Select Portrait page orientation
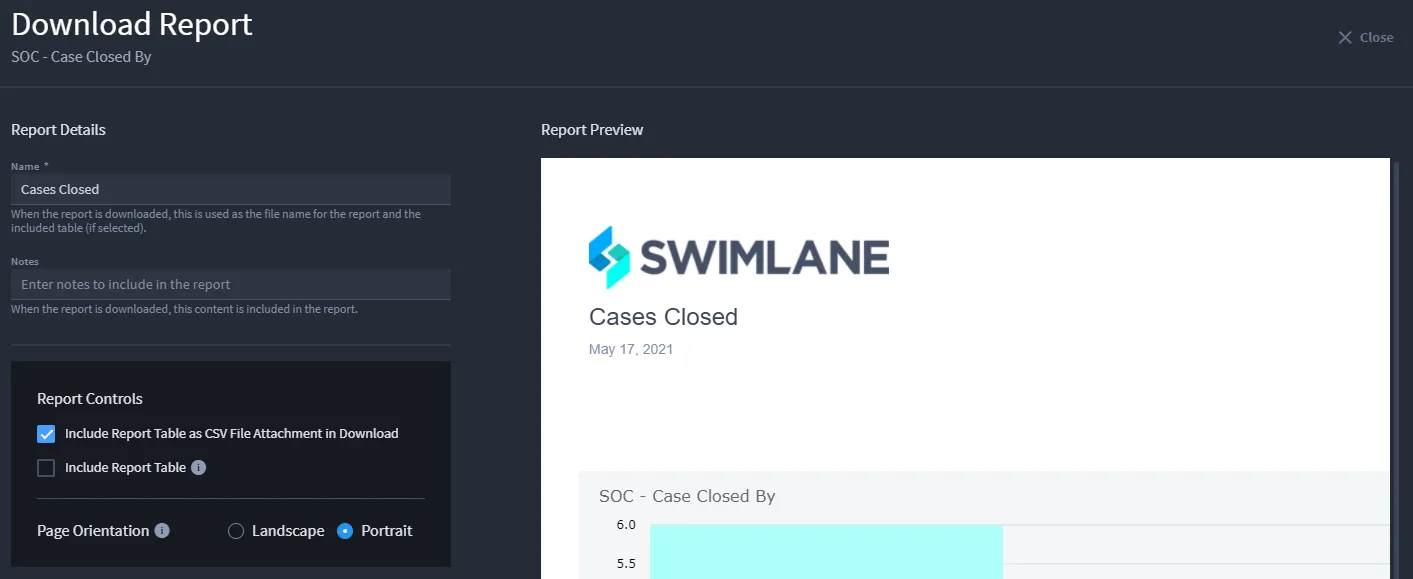This screenshot has height=579, width=1413. pos(345,531)
